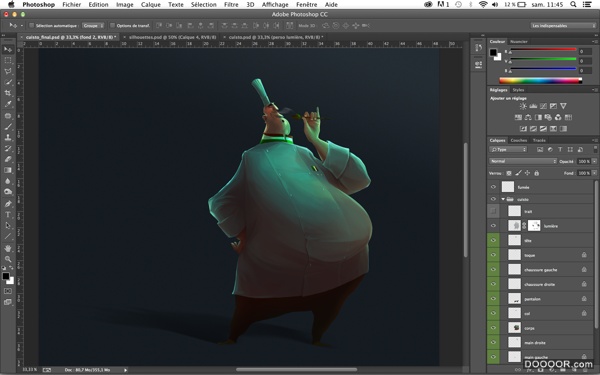Enable the Sélection automatique checkbox

point(32,26)
